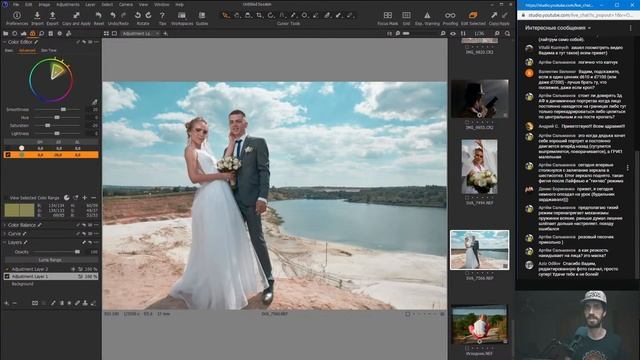Open the Layer menu
640x360 pixels.
(x=90, y=4)
